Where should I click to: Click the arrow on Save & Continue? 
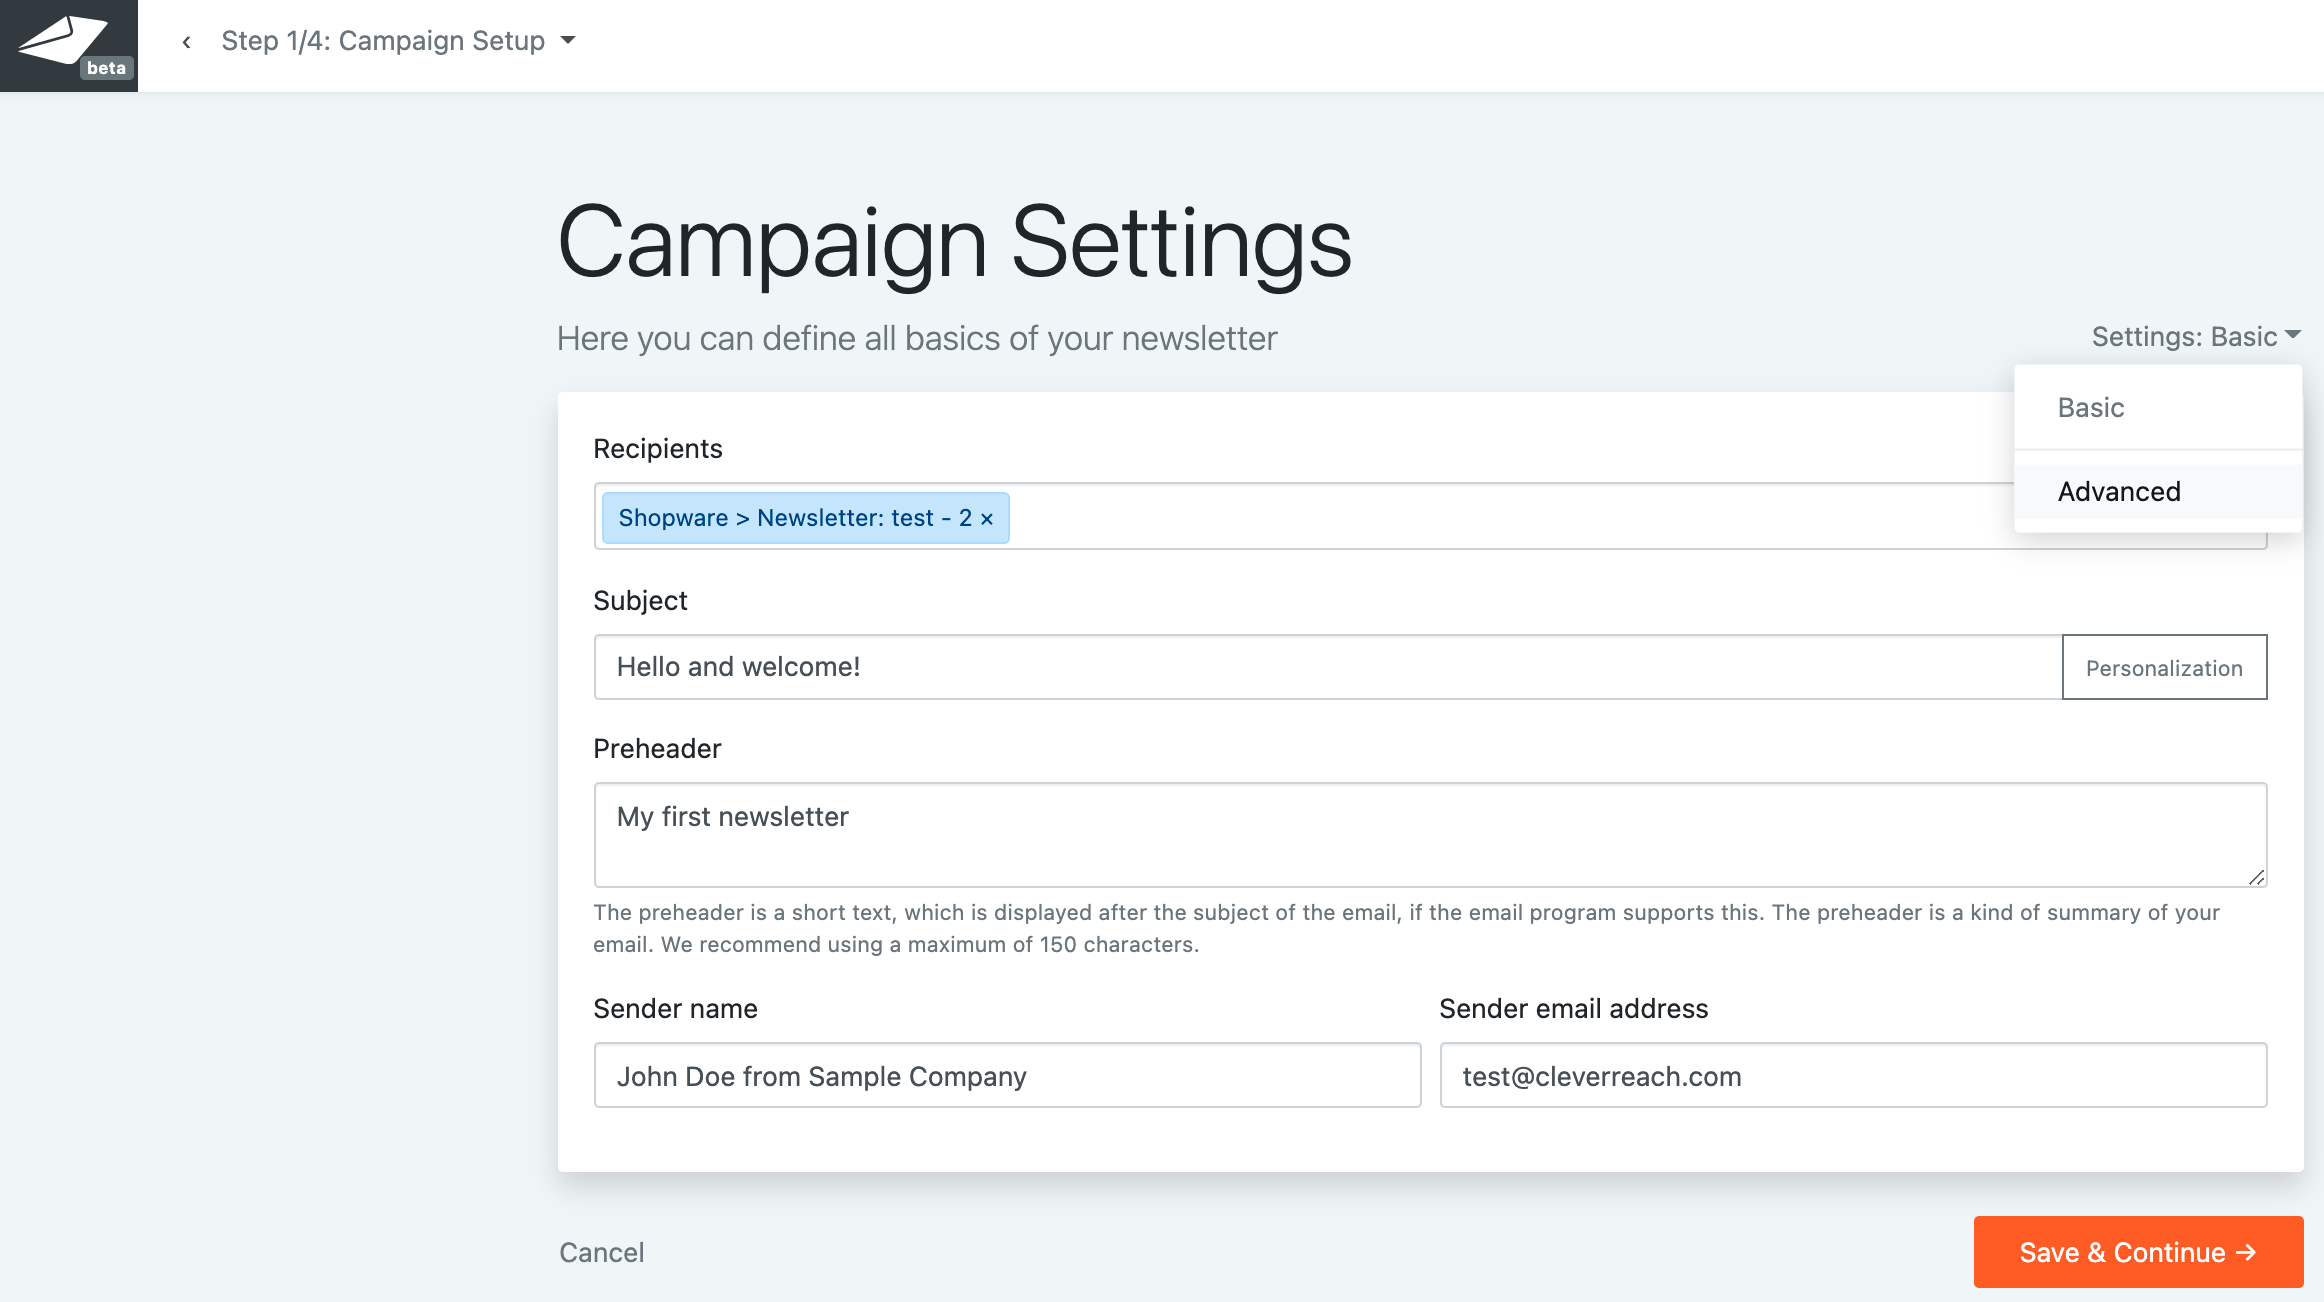coord(2246,1252)
